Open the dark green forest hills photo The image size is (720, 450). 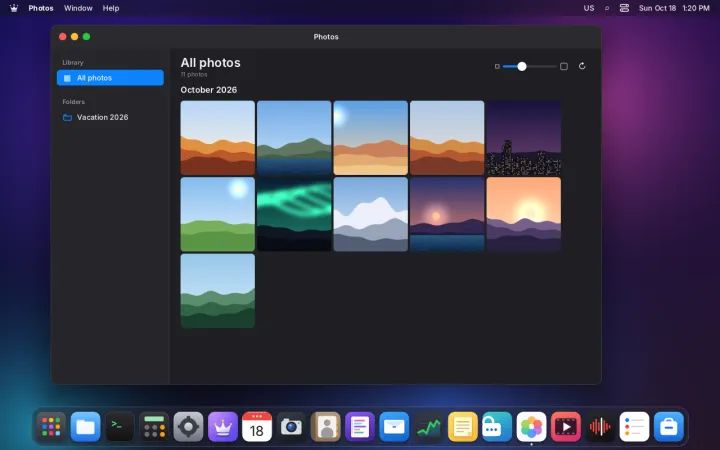coord(218,291)
